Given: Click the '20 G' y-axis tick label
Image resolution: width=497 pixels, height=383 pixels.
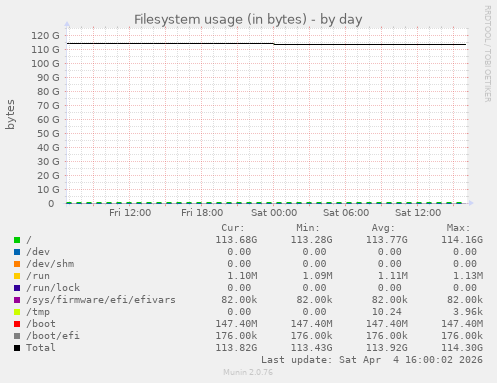Looking at the screenshot, I should [x=48, y=175].
